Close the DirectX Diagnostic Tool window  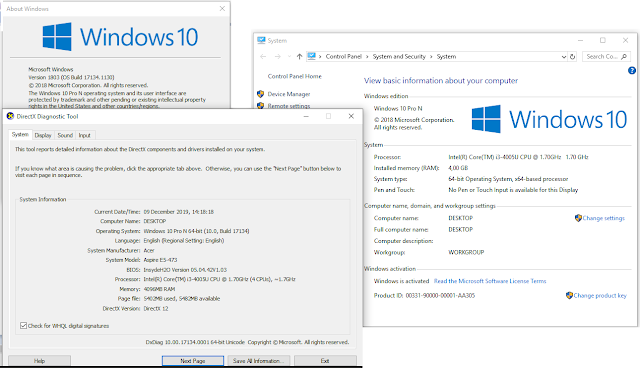351,116
